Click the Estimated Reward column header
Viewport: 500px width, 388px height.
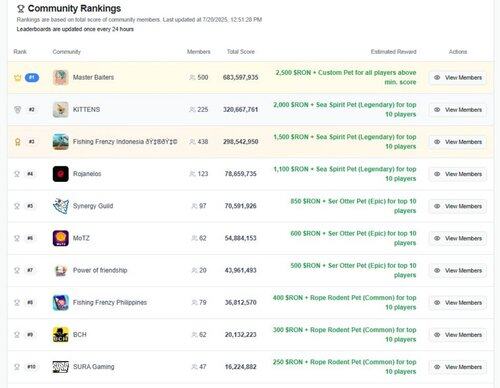pyautogui.click(x=393, y=52)
